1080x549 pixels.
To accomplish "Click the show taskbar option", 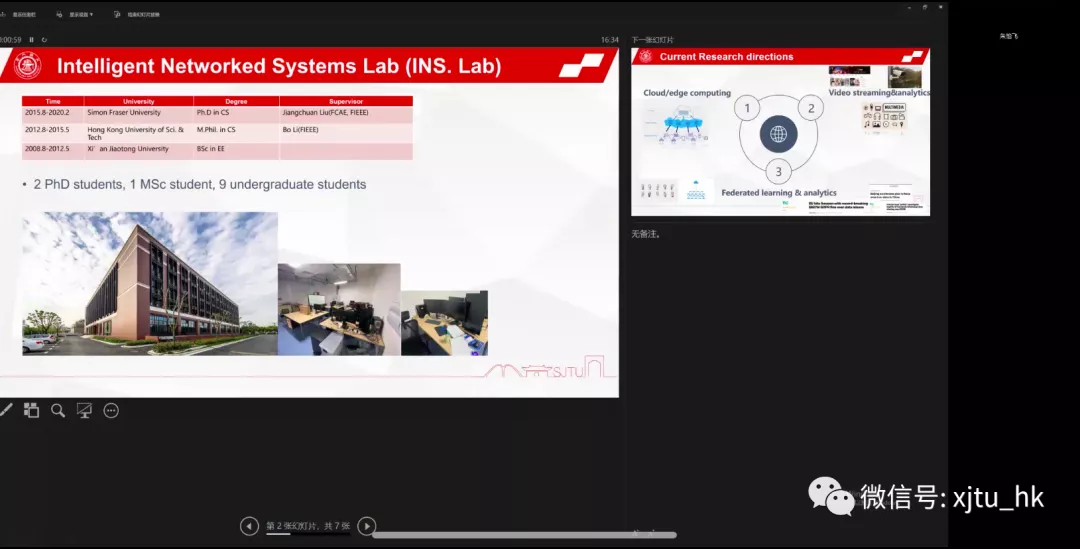I will 19,15.
